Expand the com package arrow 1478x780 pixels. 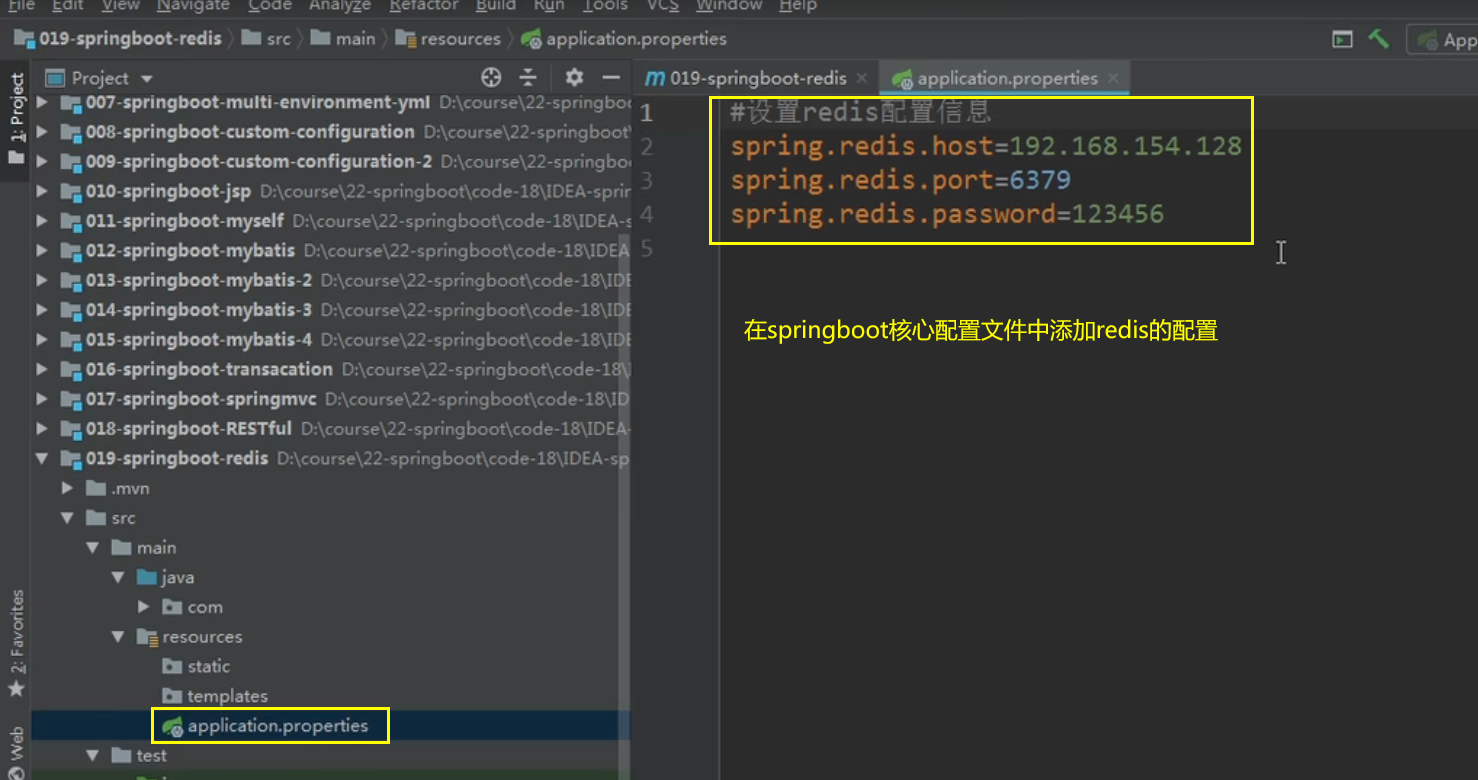[144, 607]
